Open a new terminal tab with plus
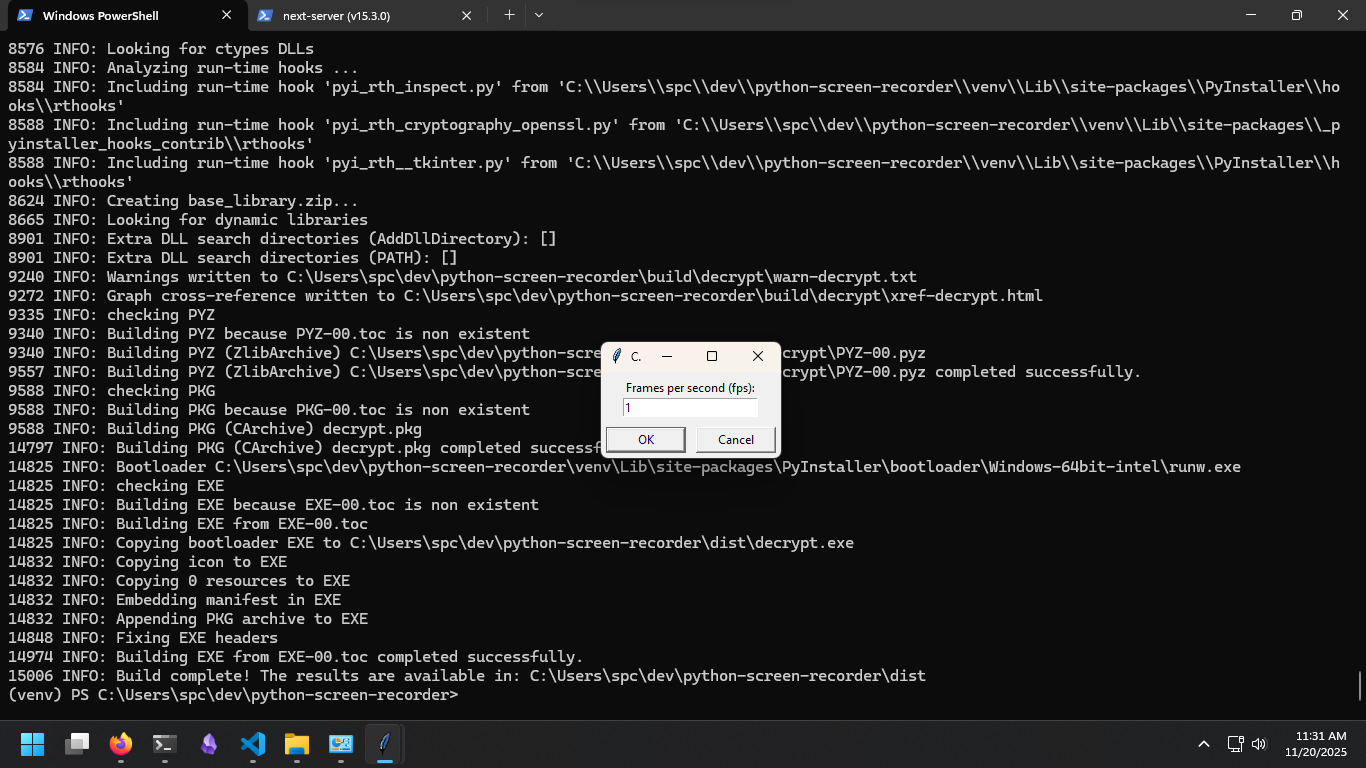 click(x=509, y=15)
